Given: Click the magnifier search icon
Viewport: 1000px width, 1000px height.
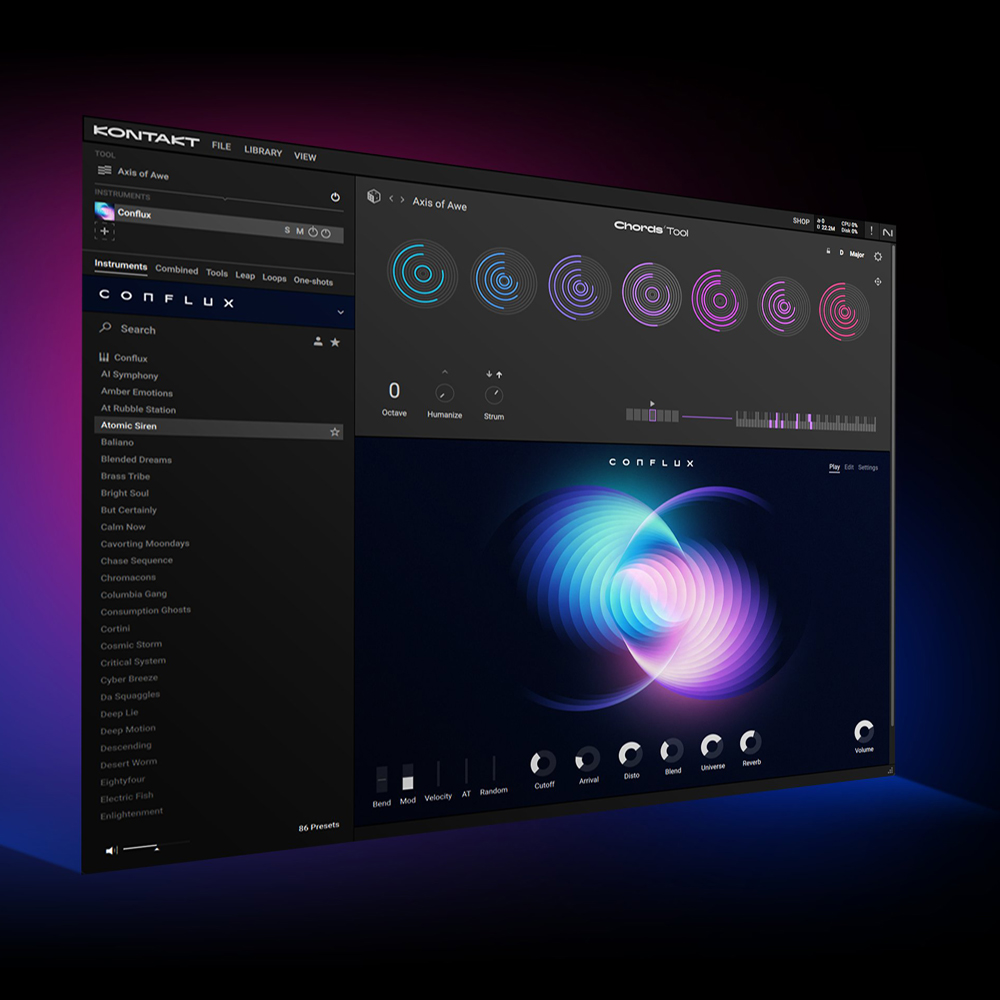Looking at the screenshot, I should click(x=105, y=327).
